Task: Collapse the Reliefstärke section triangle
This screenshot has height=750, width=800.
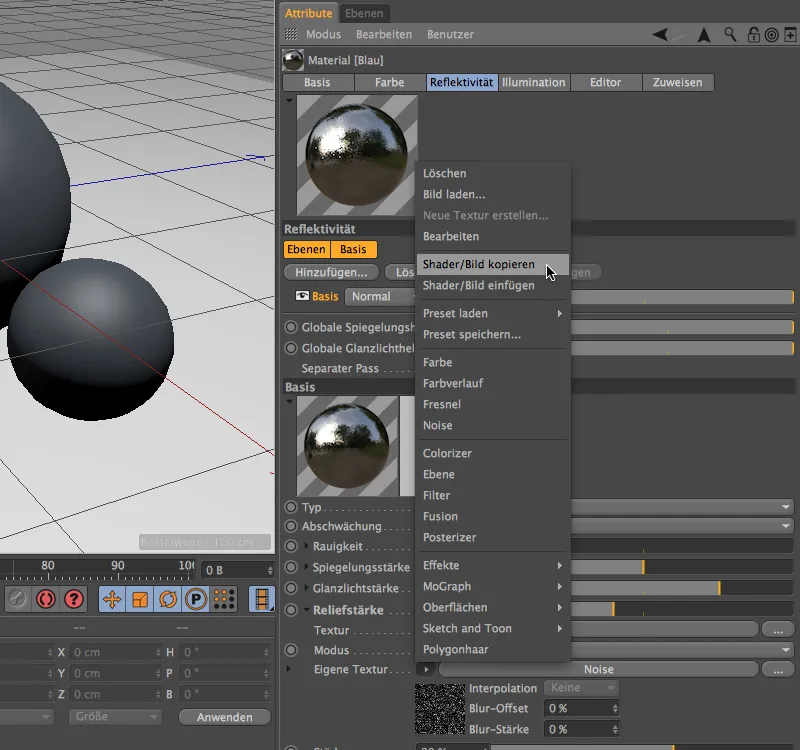Action: (x=306, y=609)
